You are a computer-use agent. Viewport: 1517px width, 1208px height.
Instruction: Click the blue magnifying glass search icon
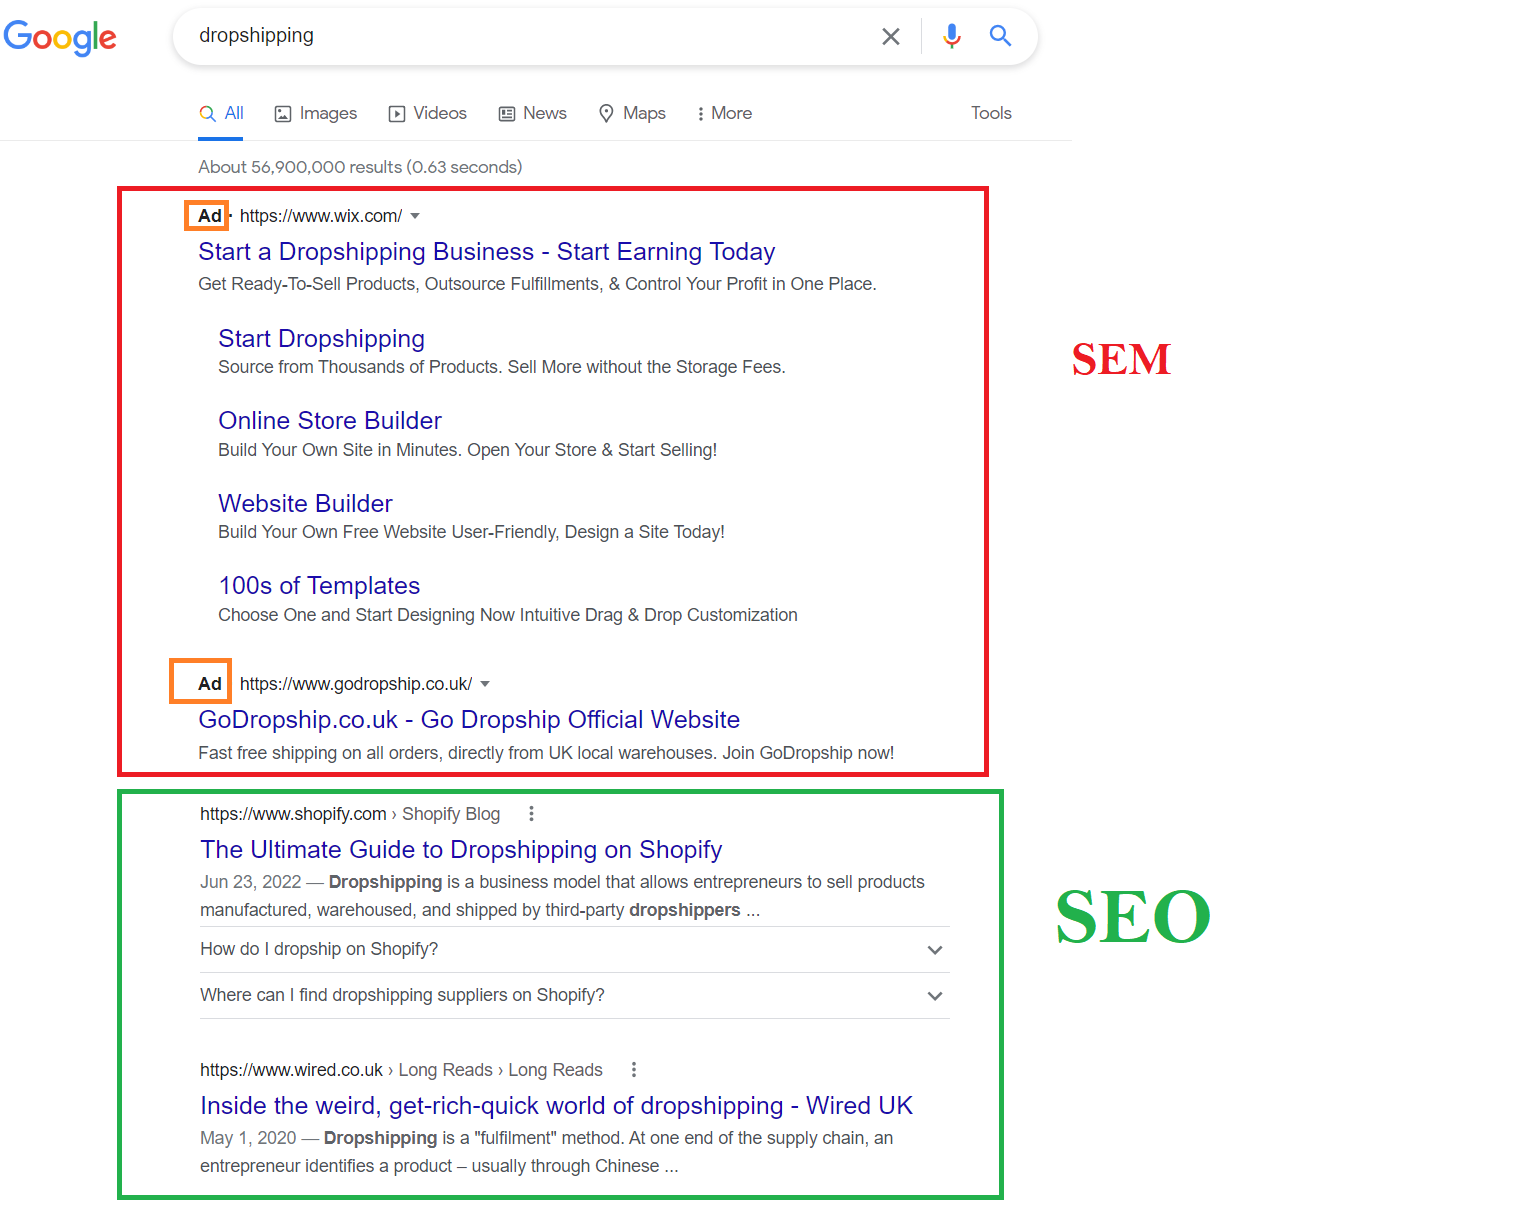pos(1000,36)
